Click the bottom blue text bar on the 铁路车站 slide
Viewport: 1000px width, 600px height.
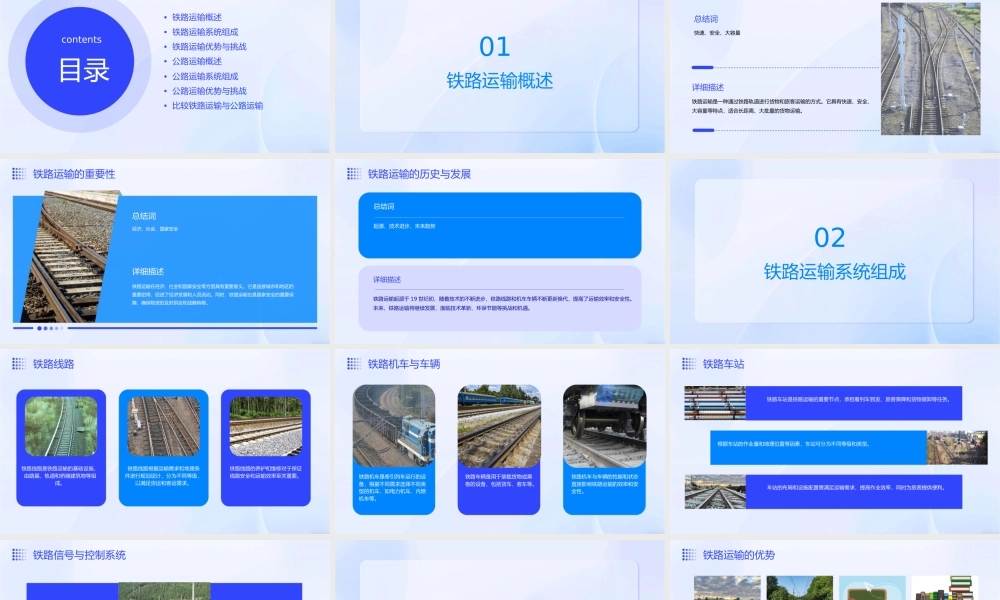click(854, 492)
